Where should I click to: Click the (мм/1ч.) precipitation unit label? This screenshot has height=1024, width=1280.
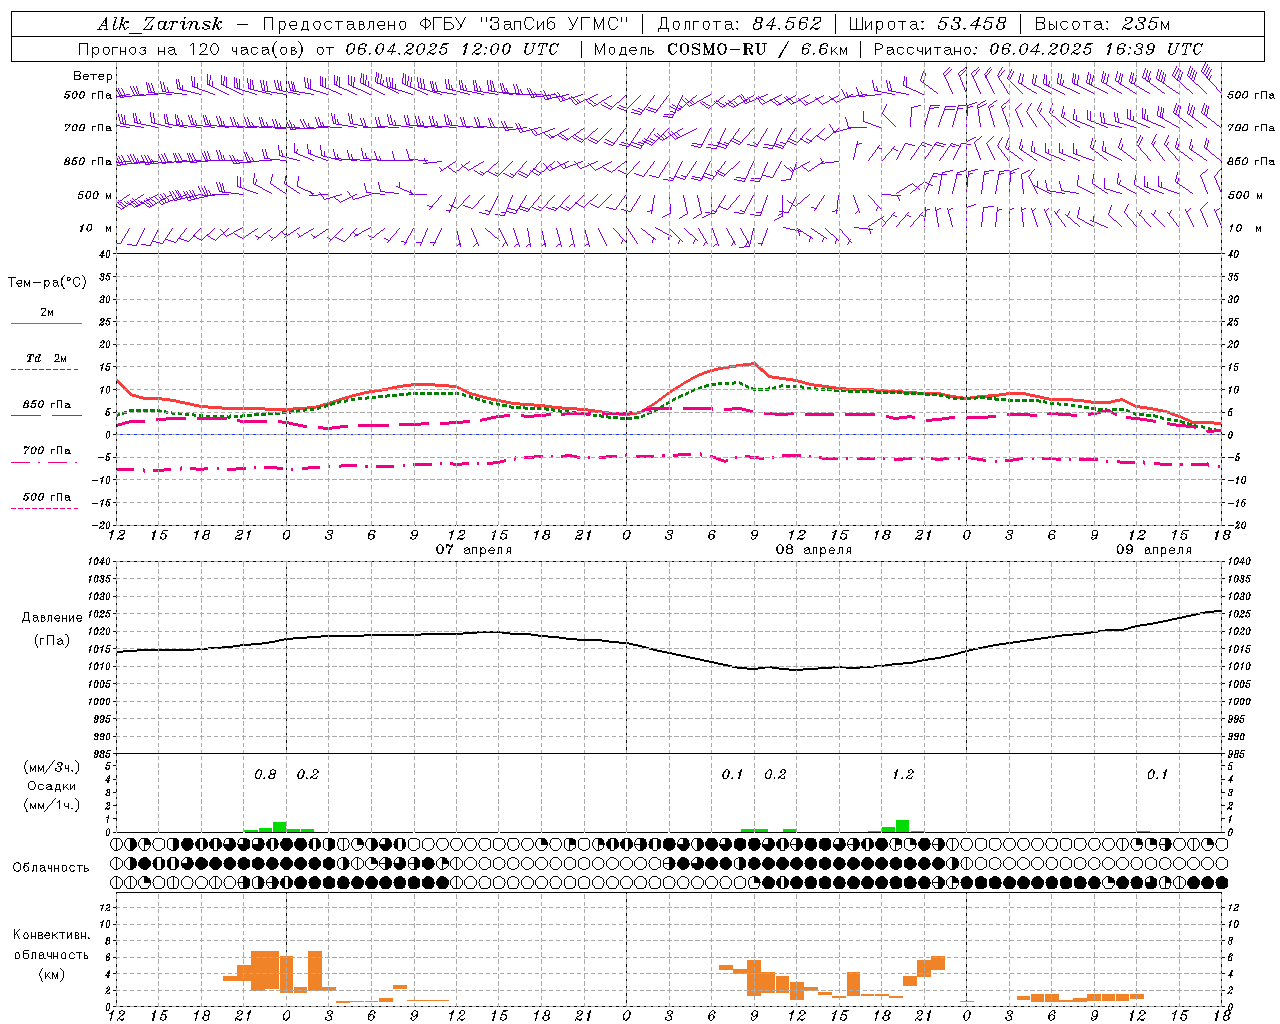pyautogui.click(x=52, y=804)
